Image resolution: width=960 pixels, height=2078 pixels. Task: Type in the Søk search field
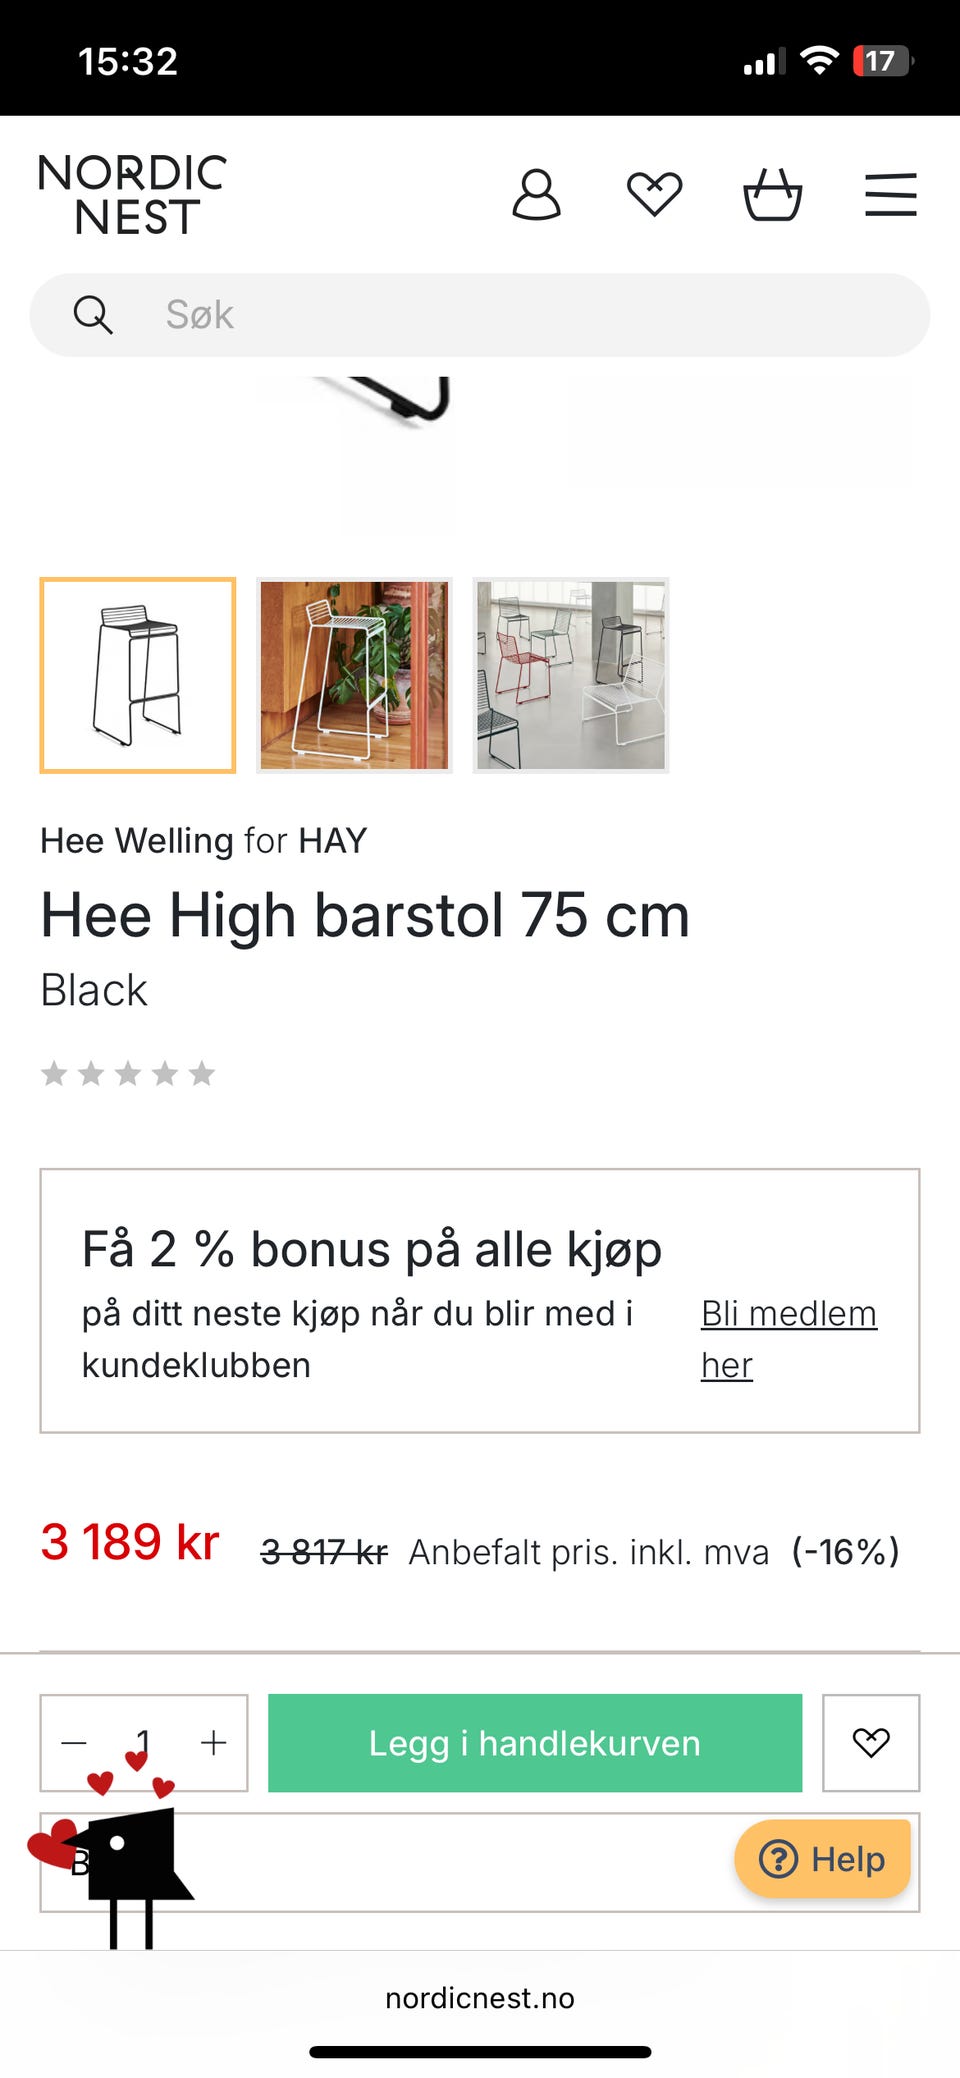tap(520, 315)
